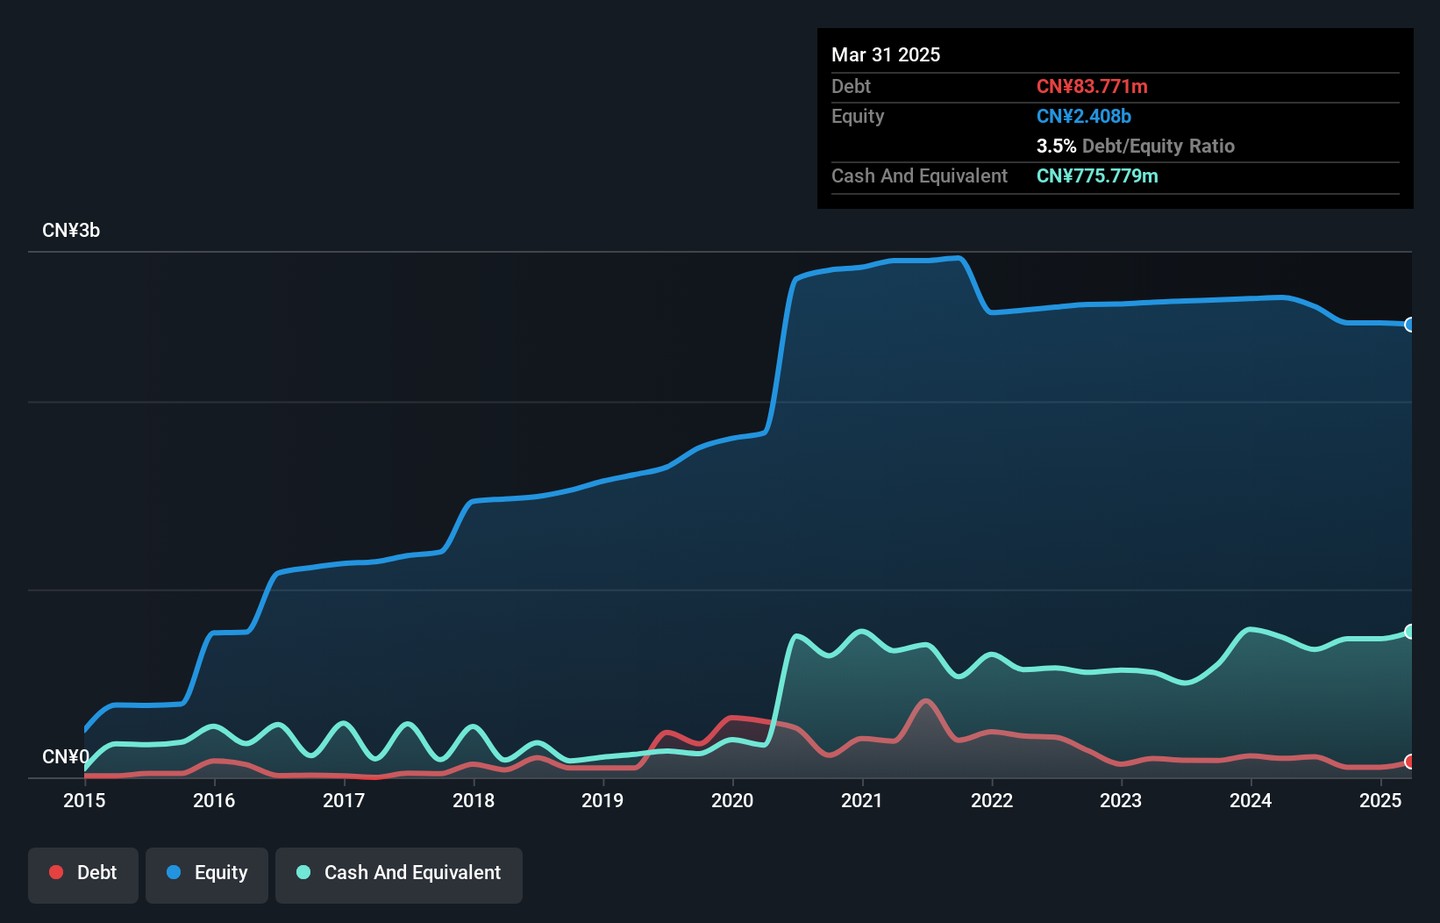Viewport: 1440px width, 923px height.
Task: Click the teal dot beside Cash And Equivalent
Action: click(304, 872)
